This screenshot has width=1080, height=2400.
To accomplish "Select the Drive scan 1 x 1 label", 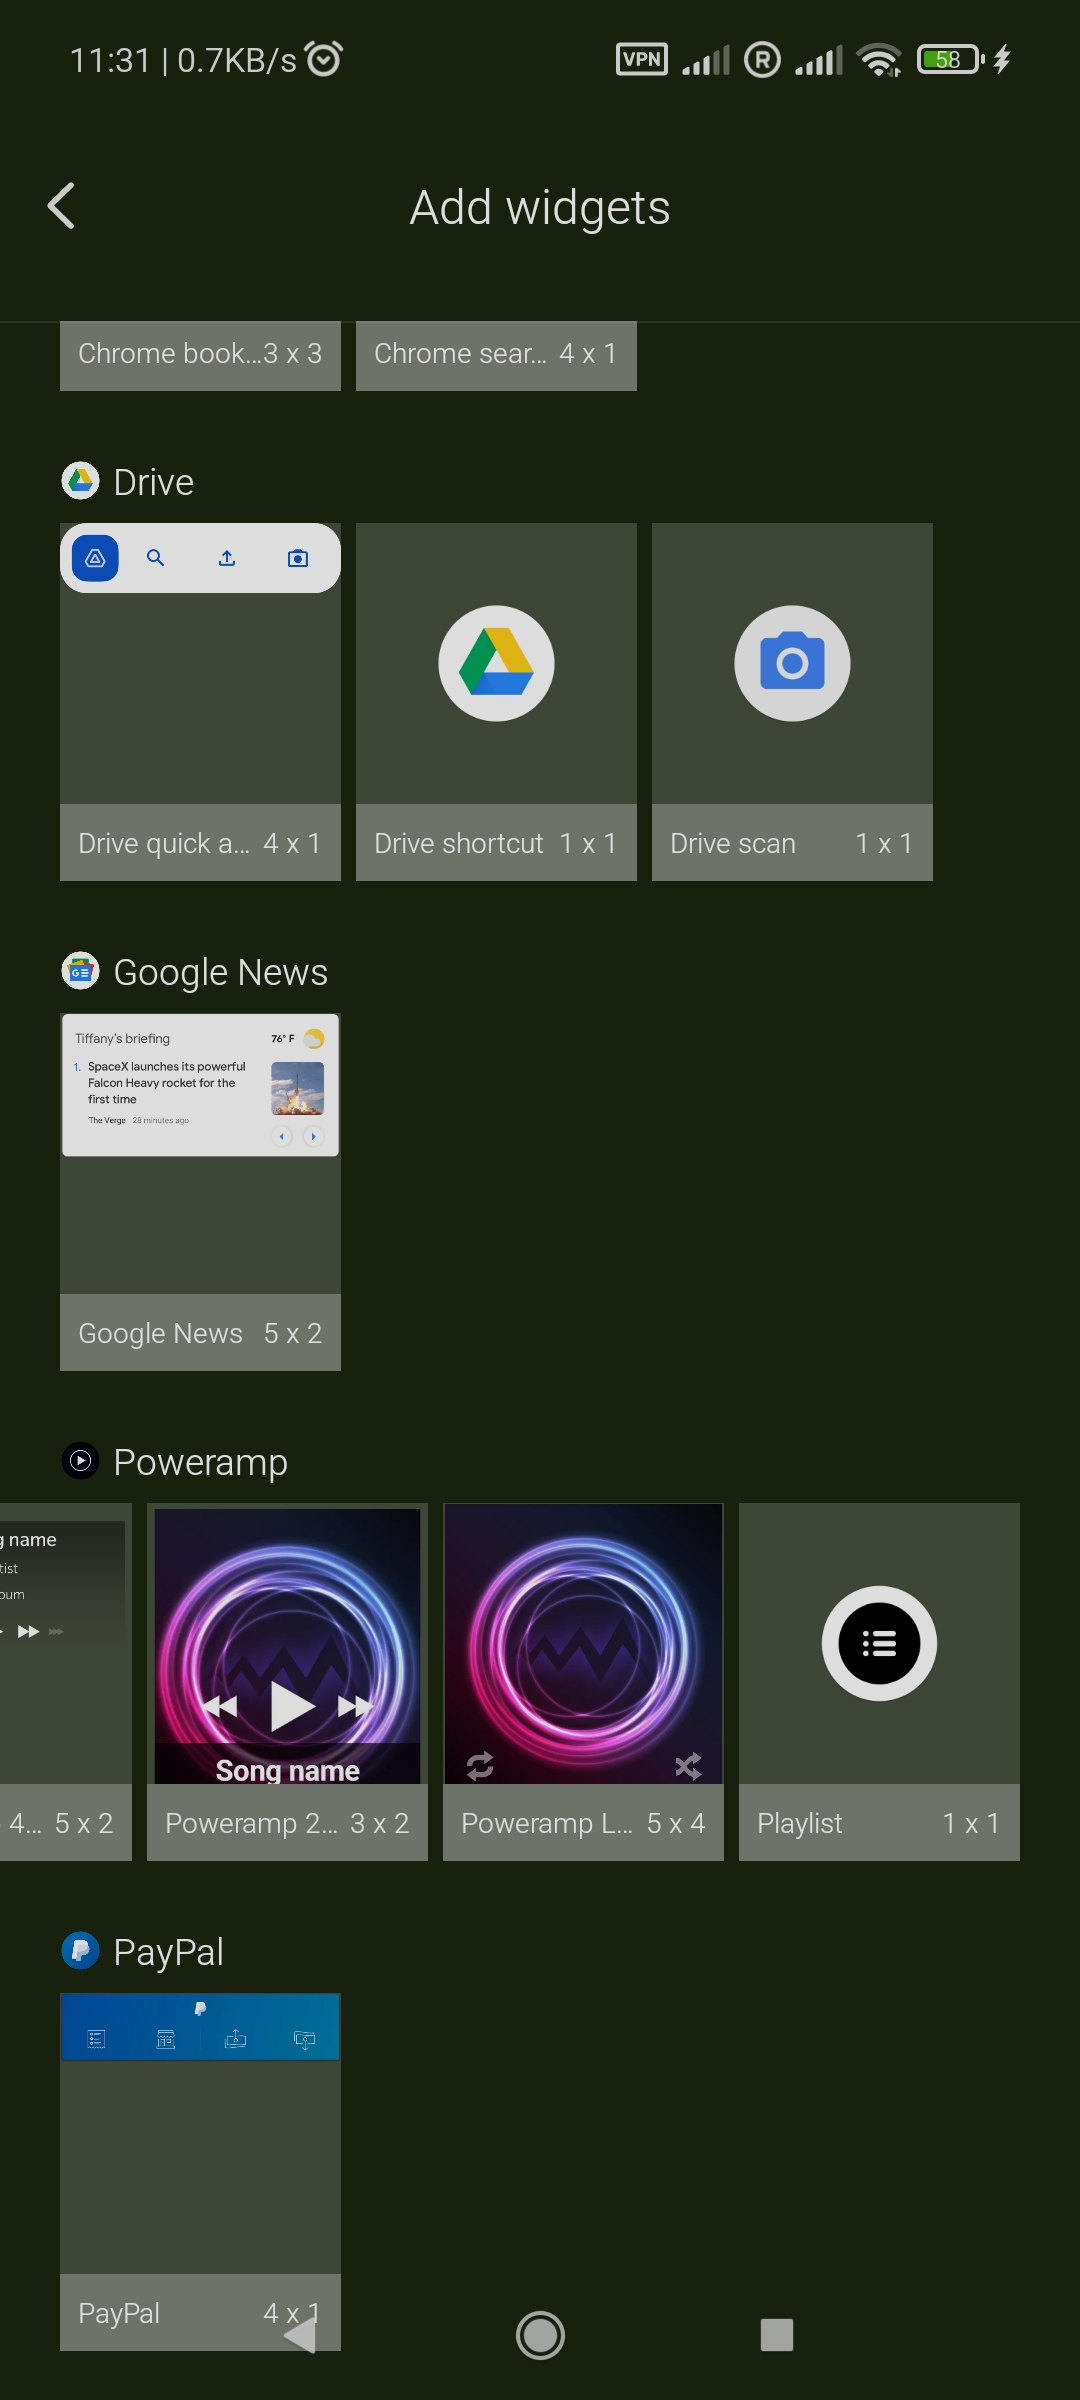I will coord(792,843).
